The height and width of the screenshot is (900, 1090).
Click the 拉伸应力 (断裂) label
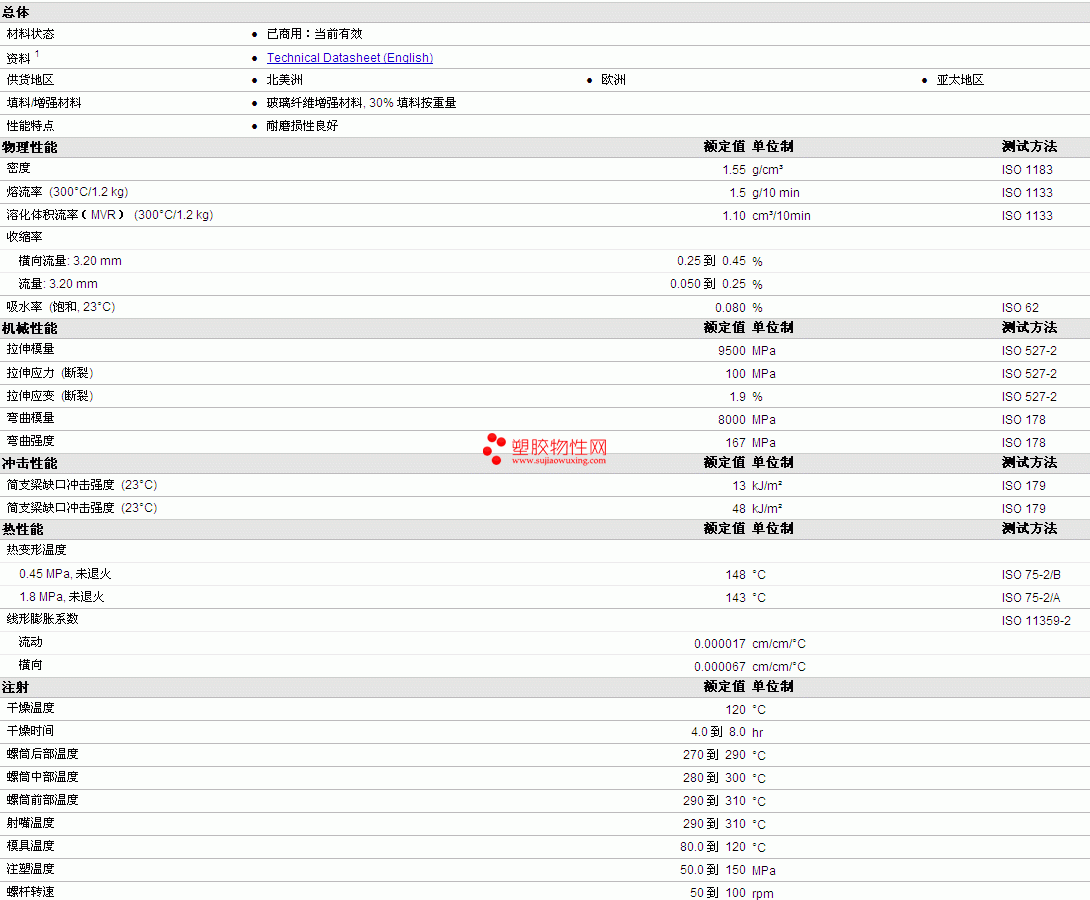click(x=50, y=373)
